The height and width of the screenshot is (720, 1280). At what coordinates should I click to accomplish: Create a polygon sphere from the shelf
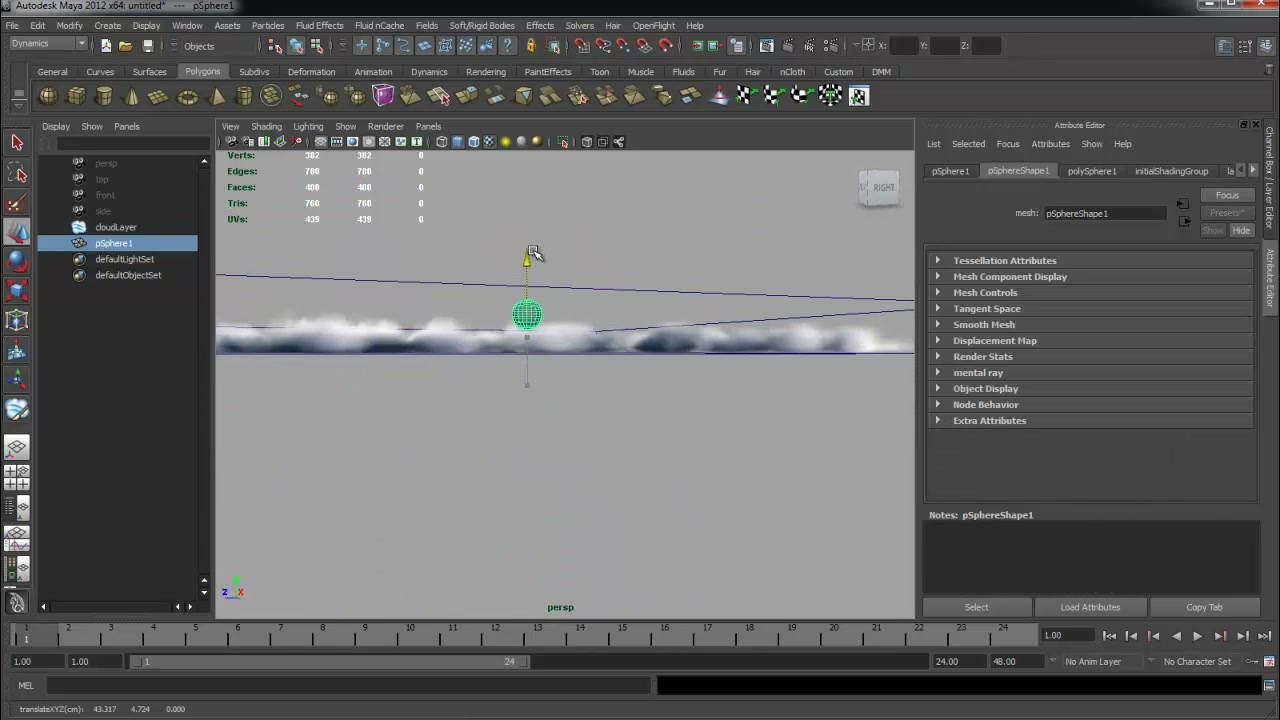coord(48,96)
